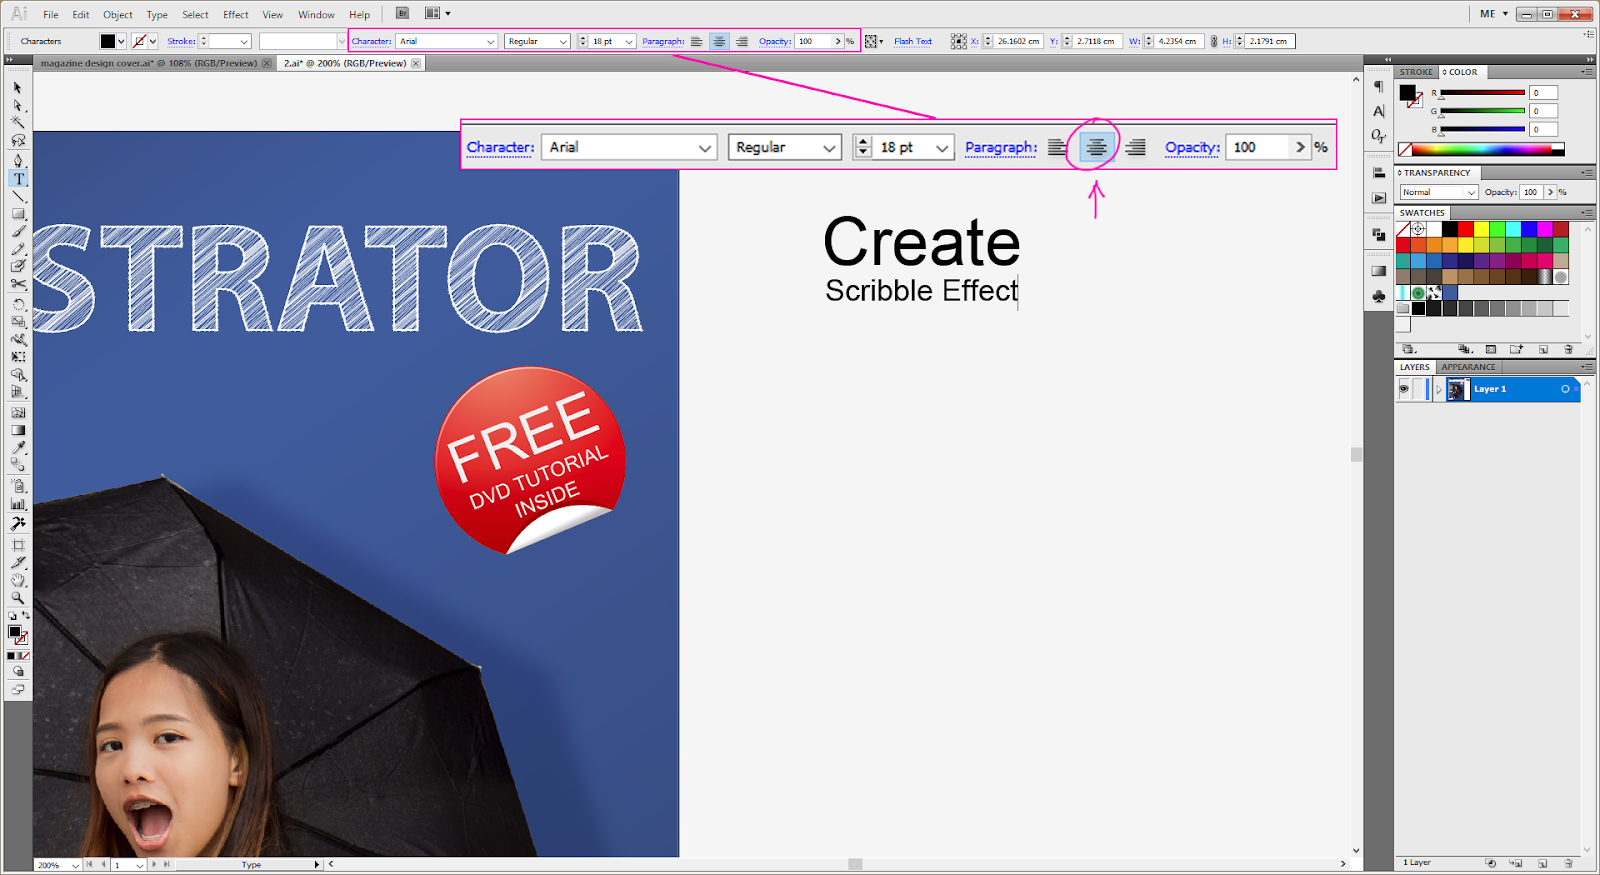Open the ME workspace switcher
Screen dimensions: 1600x875
click(1494, 14)
